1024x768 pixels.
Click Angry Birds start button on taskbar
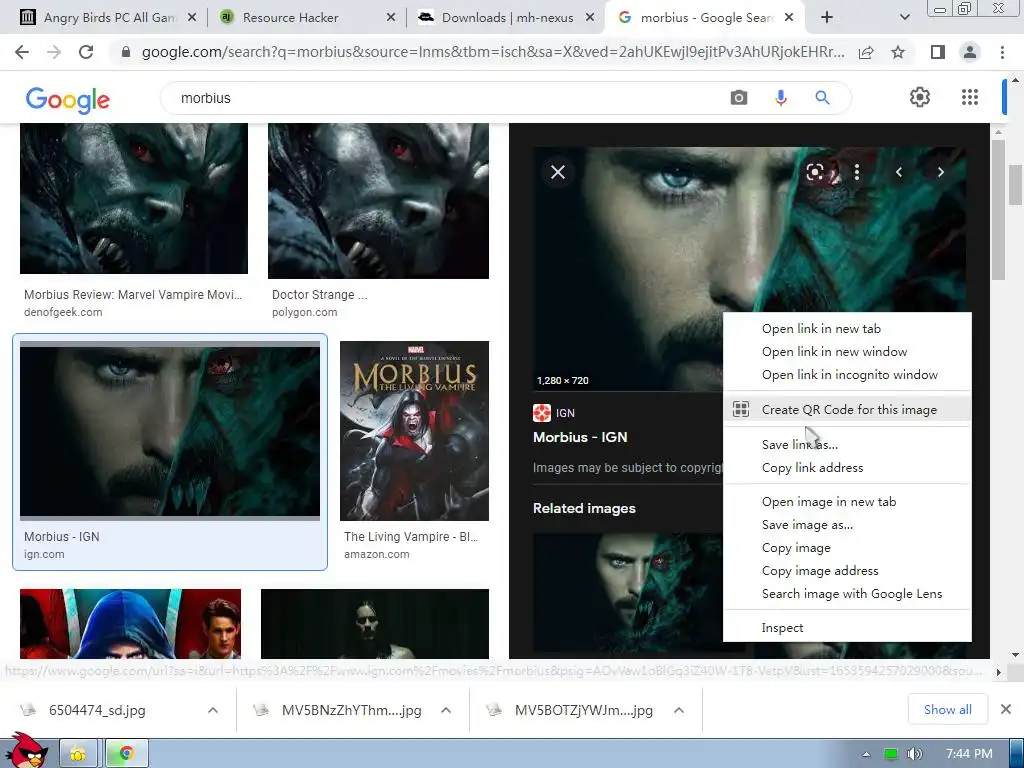26,750
